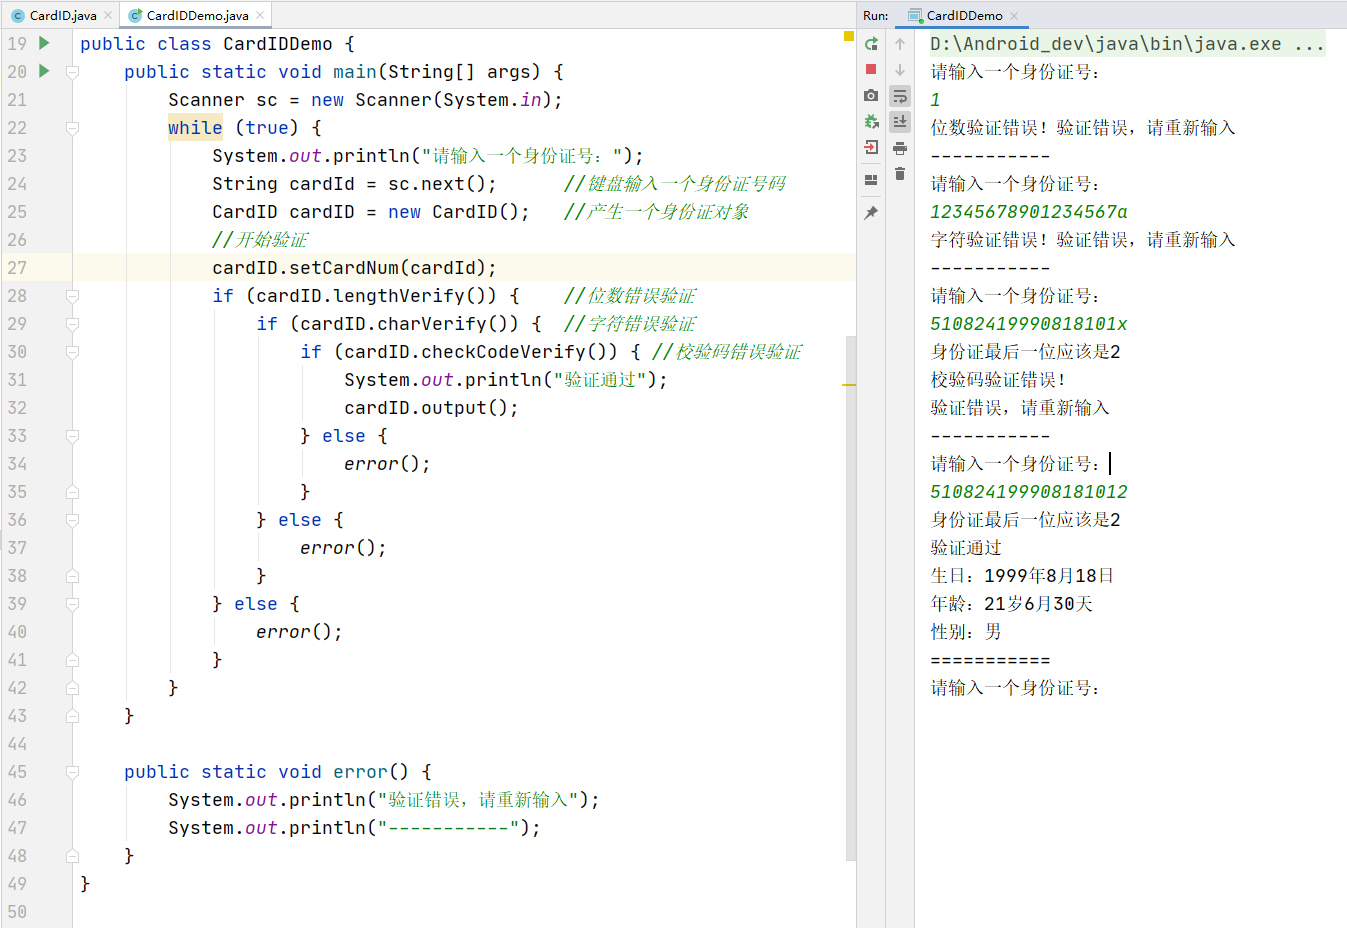The image size is (1347, 928).
Task: Toggle scroll to end of console
Action: 900,121
